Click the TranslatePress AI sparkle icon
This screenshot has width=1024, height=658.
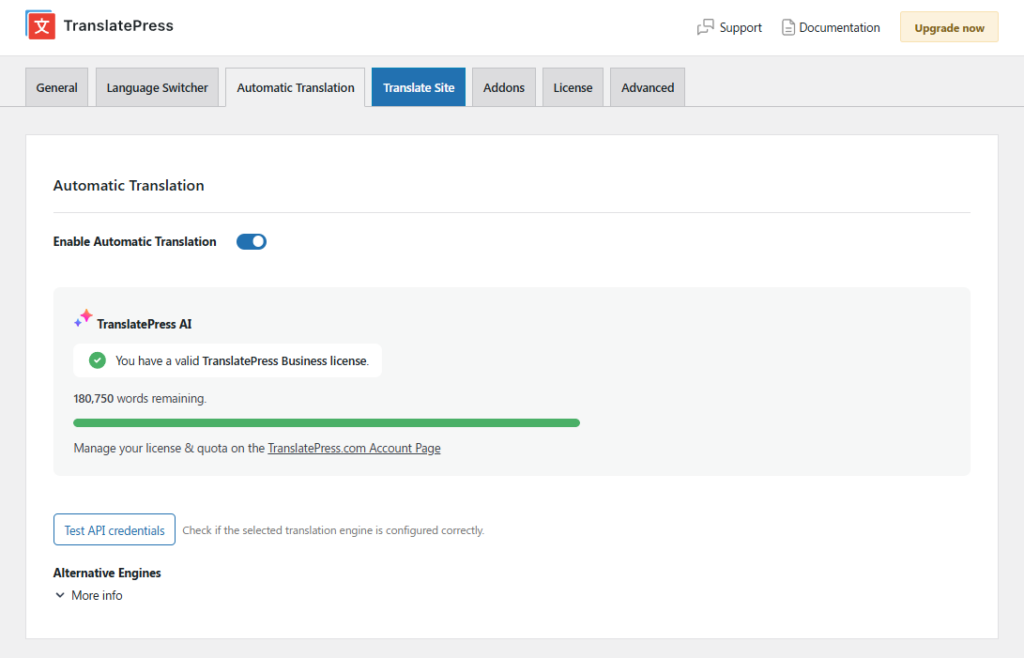83,318
